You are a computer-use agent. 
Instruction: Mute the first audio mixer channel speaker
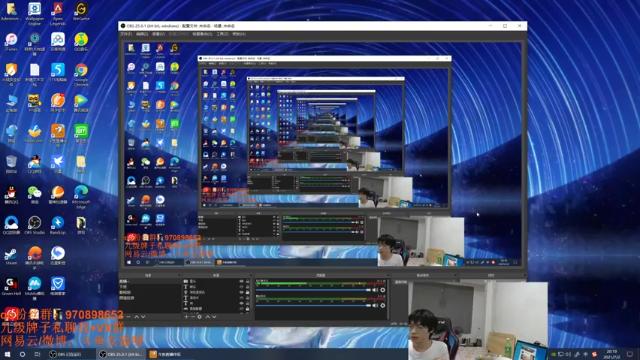click(x=375, y=290)
